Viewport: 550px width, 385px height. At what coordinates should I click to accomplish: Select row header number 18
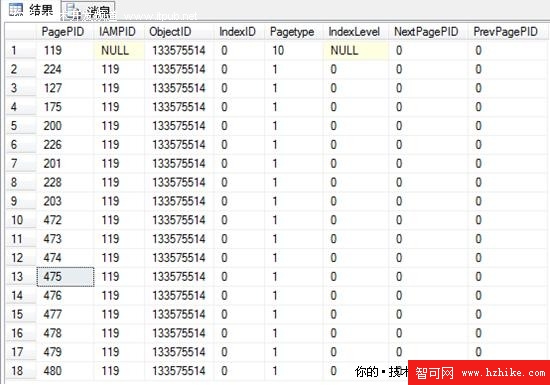coord(21,371)
